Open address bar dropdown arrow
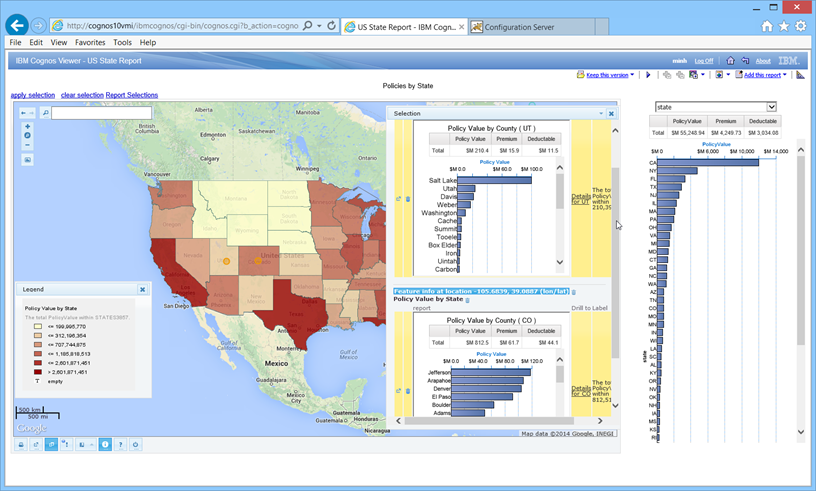The height and width of the screenshot is (491, 816). click(x=319, y=26)
